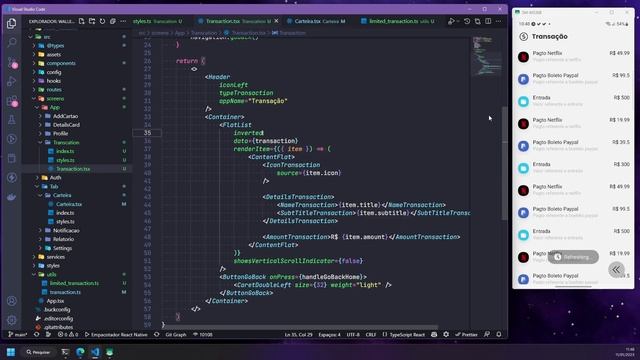Open the Explorer more actions menu

click(x=123, y=21)
